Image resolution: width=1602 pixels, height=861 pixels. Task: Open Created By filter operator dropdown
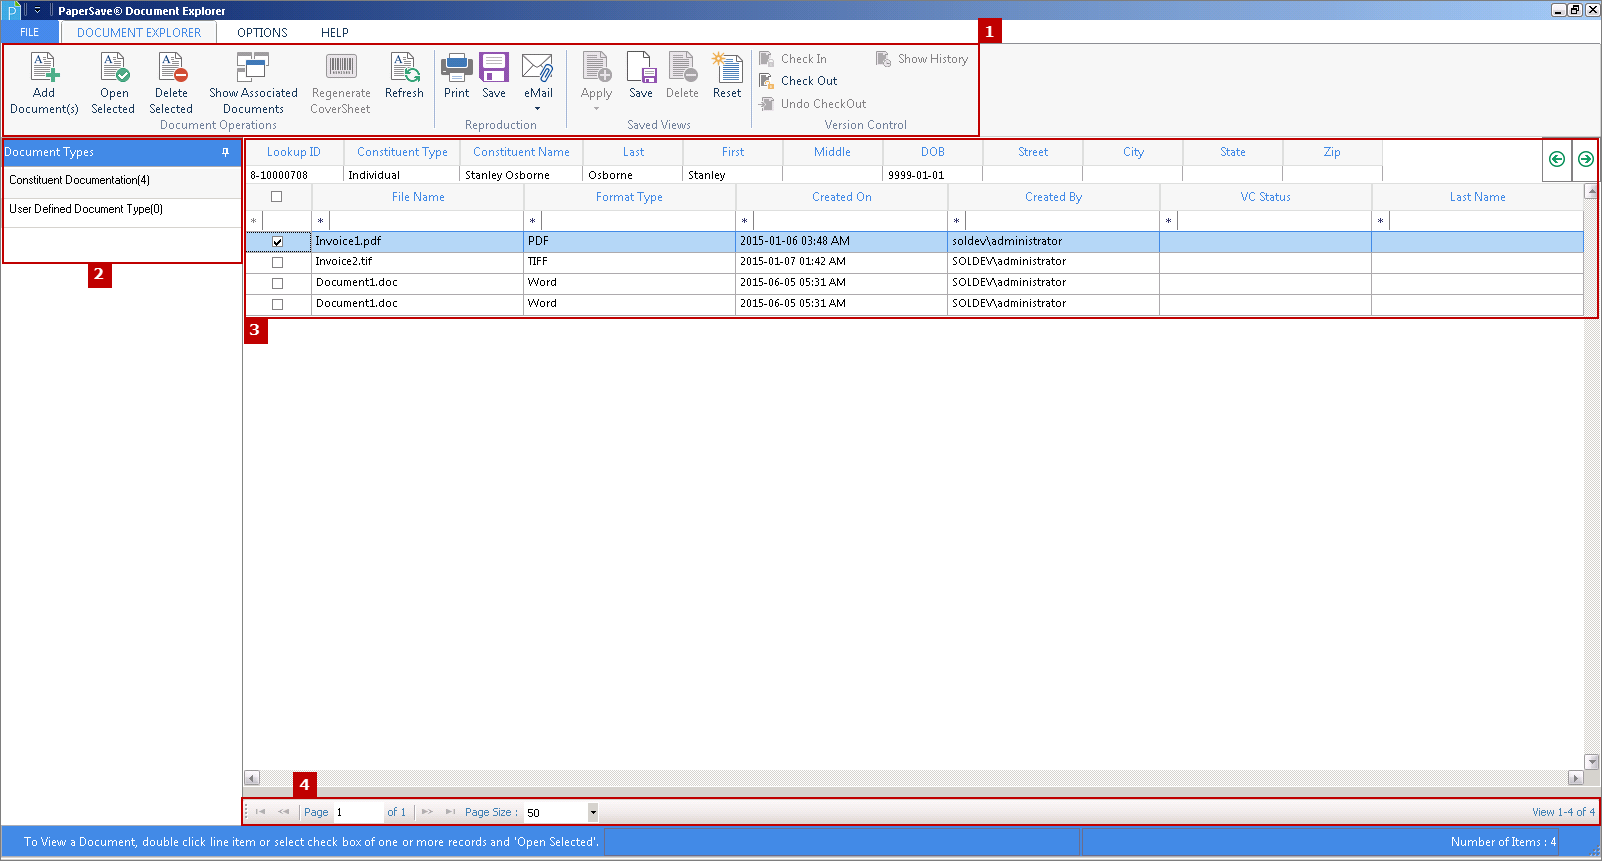coord(956,221)
